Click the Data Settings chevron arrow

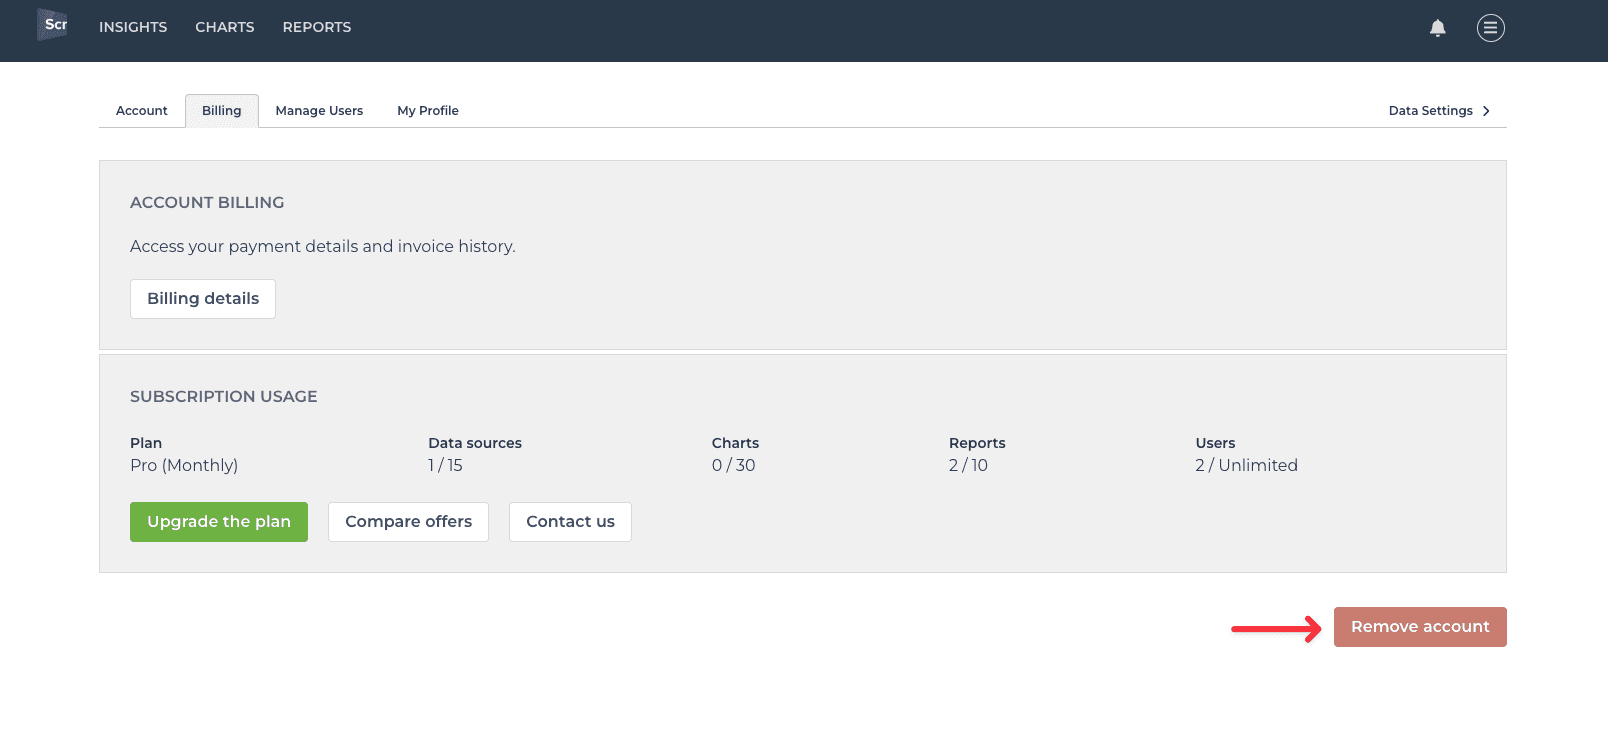(x=1486, y=111)
